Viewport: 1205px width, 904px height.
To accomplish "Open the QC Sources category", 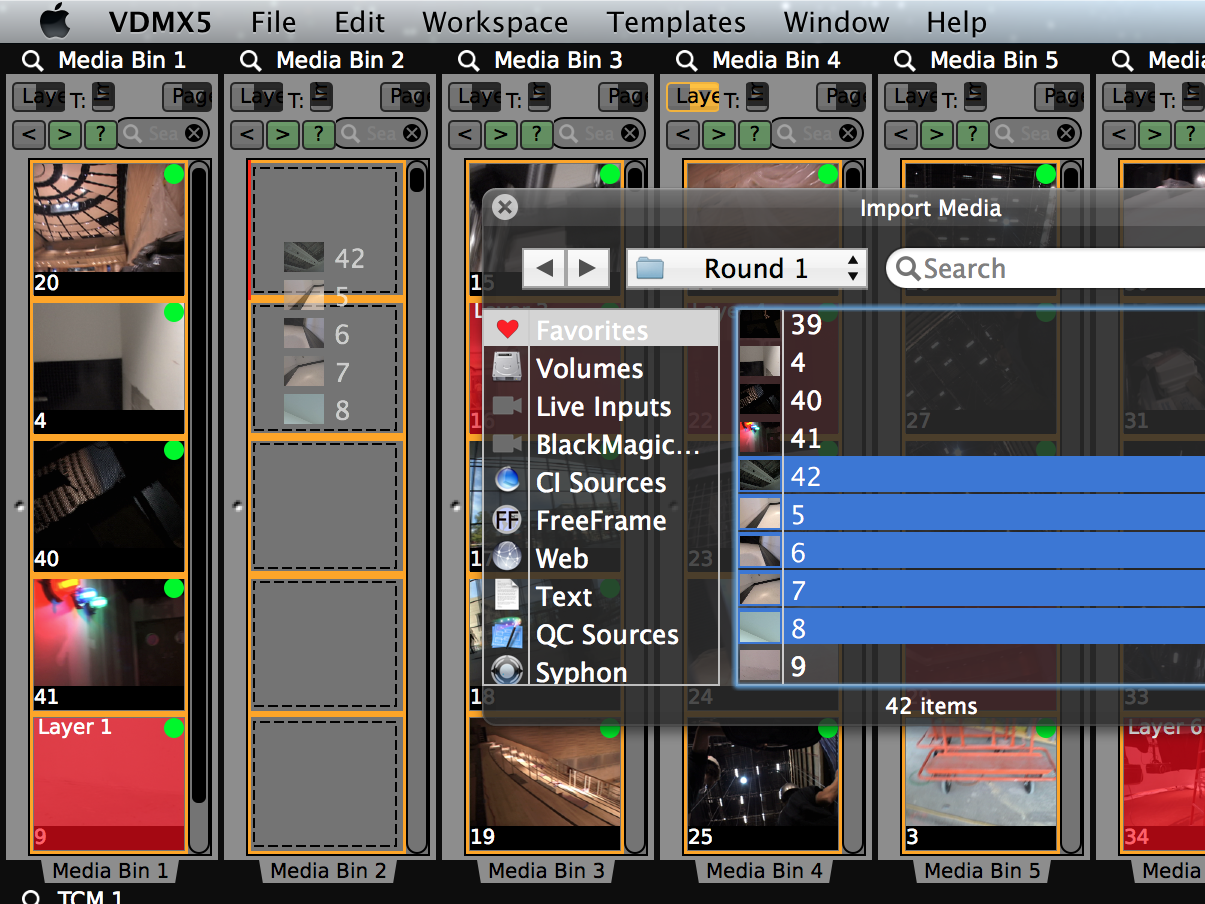I will tap(606, 634).
